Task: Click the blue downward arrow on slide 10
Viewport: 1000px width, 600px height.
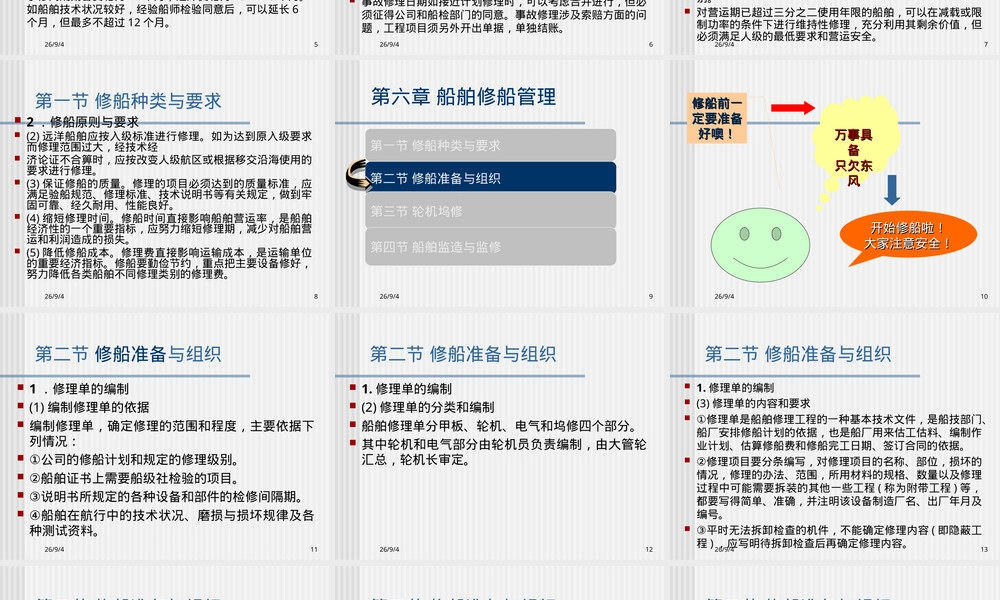Action: (x=892, y=190)
